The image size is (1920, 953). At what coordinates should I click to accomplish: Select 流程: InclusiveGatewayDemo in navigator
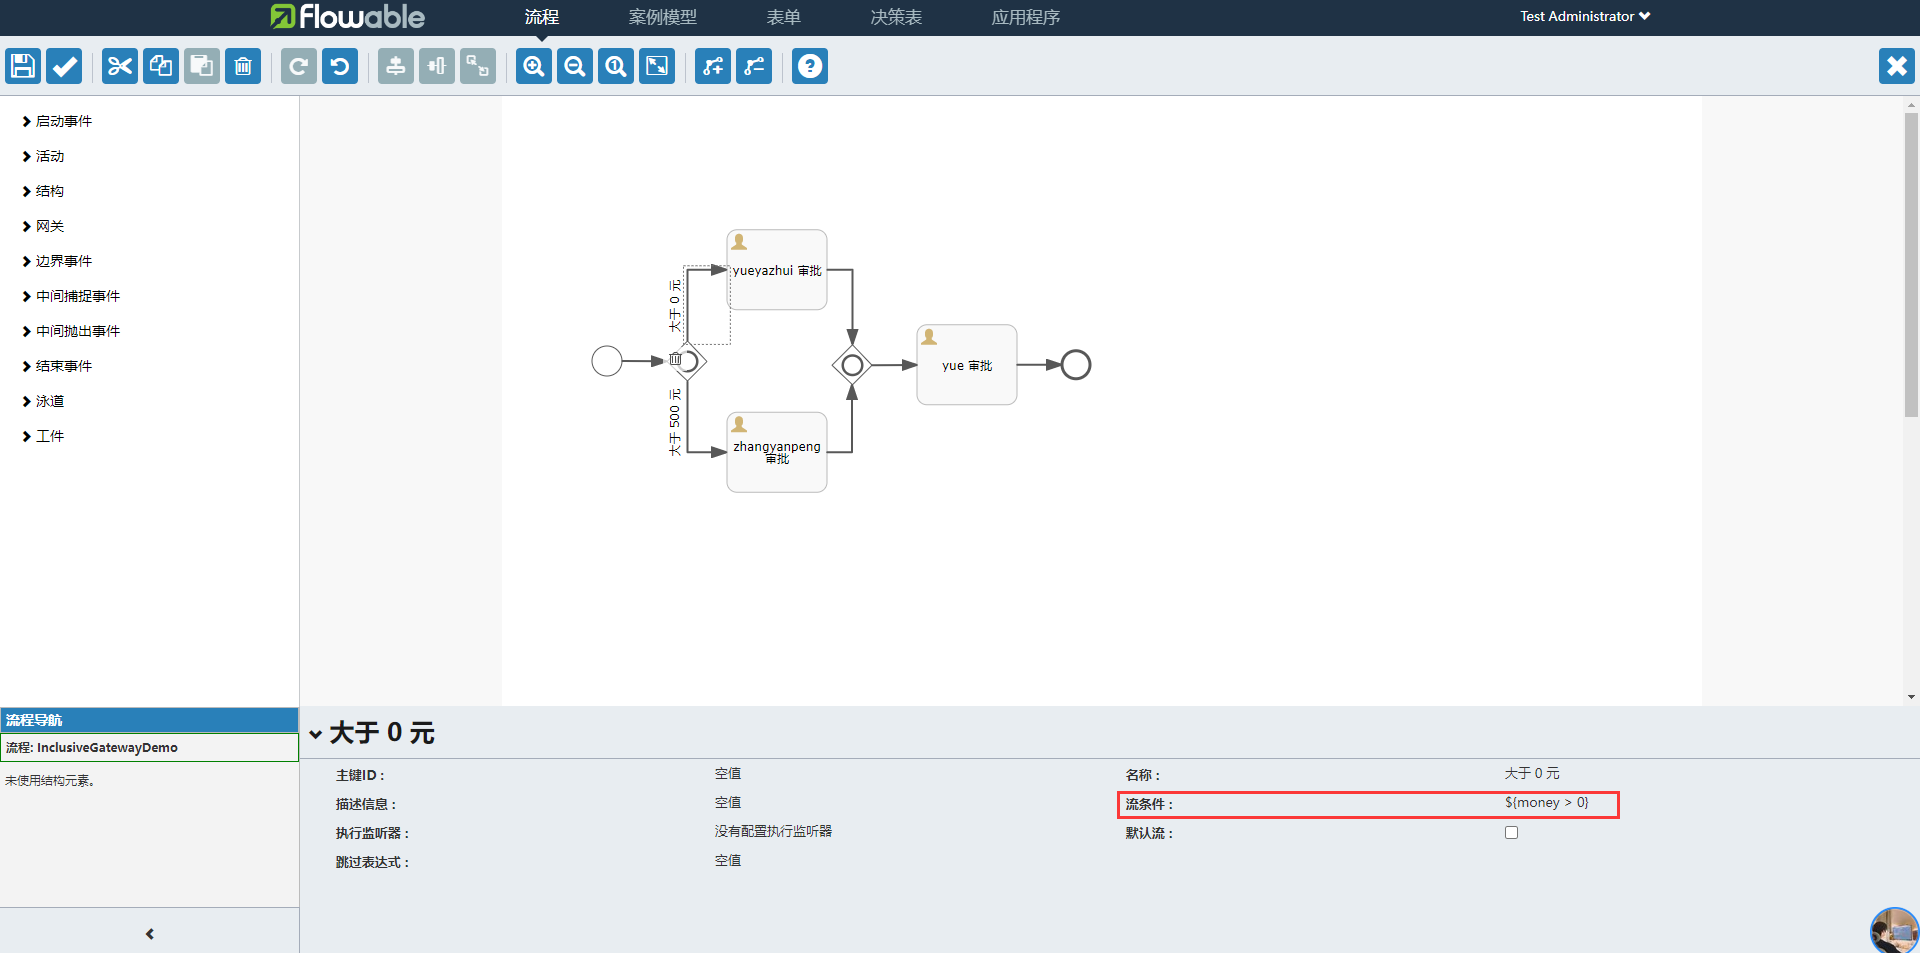pyautogui.click(x=149, y=748)
